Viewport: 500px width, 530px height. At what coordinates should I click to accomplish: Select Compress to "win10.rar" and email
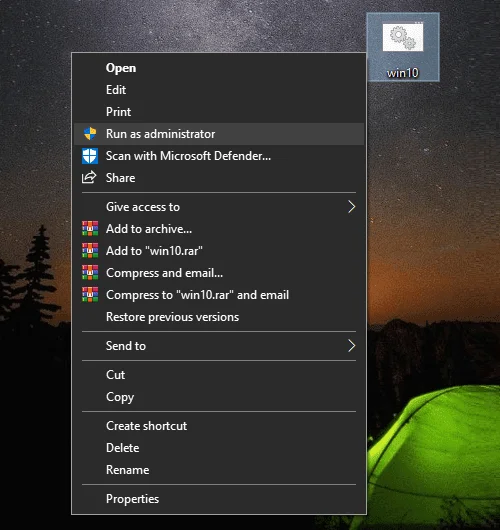coord(219,295)
